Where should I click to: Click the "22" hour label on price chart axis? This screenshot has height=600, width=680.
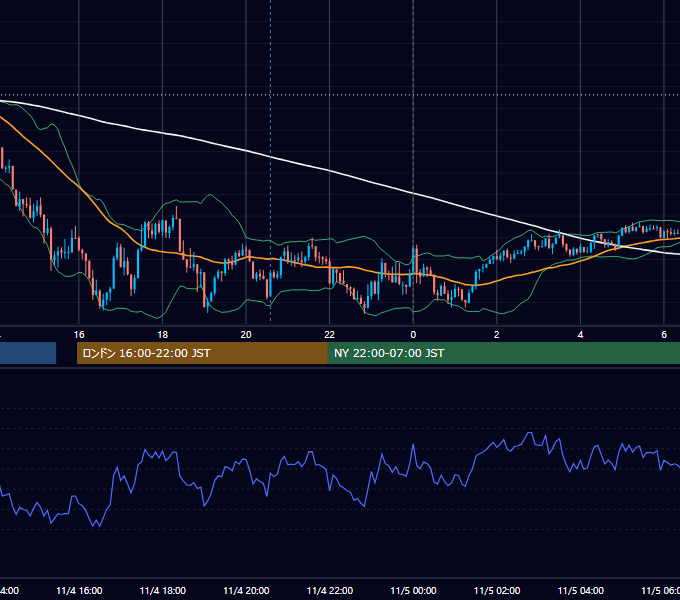point(330,335)
